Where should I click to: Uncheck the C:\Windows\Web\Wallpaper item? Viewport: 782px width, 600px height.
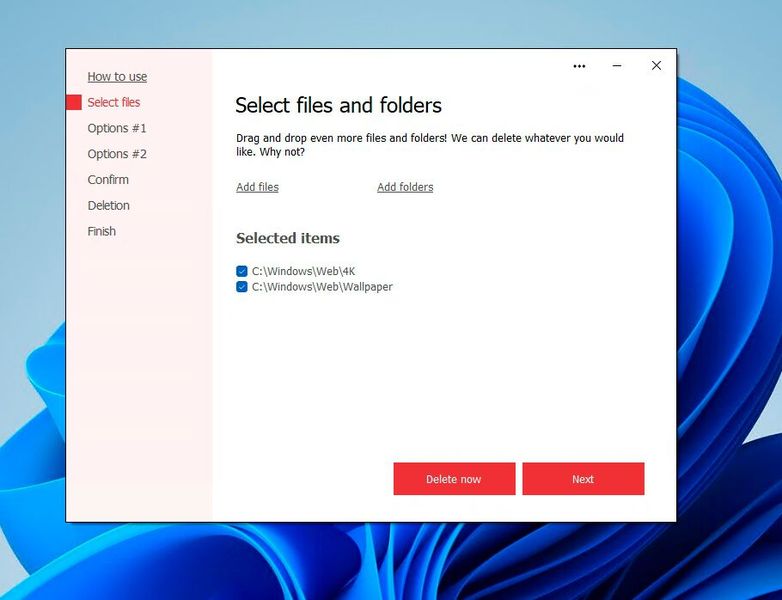pyautogui.click(x=242, y=287)
